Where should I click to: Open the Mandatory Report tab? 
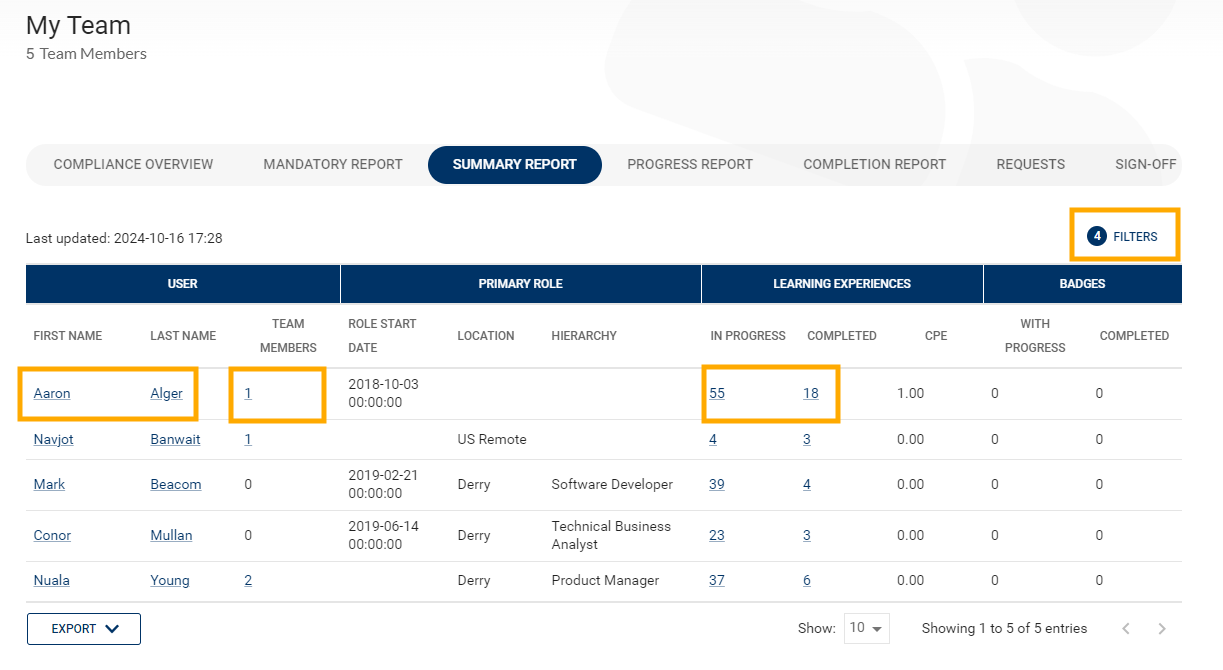click(333, 165)
